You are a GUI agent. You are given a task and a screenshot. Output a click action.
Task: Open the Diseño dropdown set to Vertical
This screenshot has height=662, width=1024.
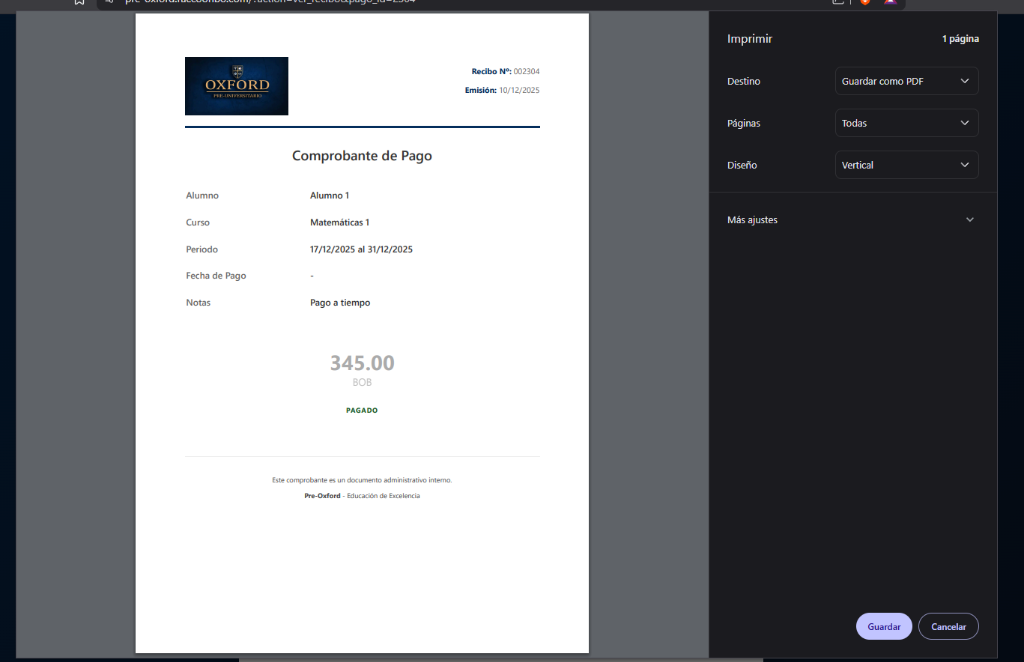906,165
